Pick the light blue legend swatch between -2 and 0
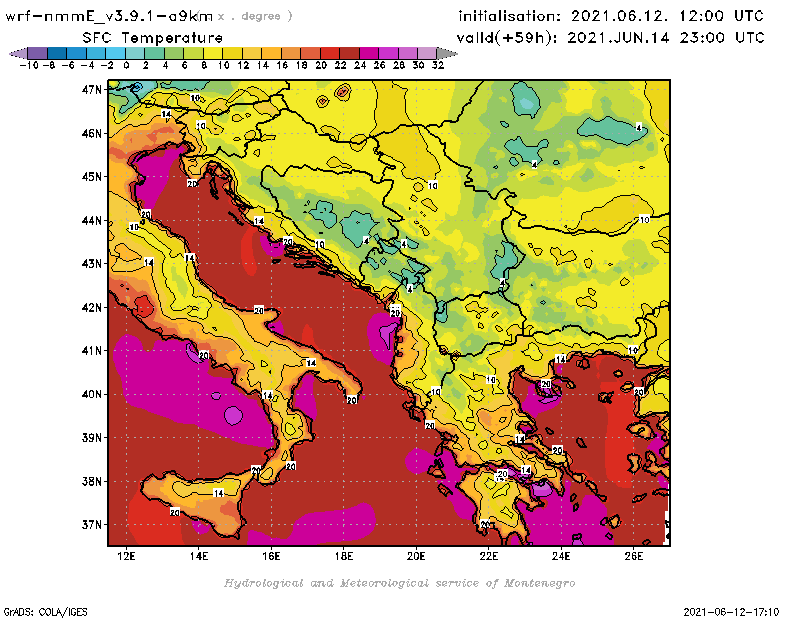Viewport: 800px width, 618px height. coord(116,53)
